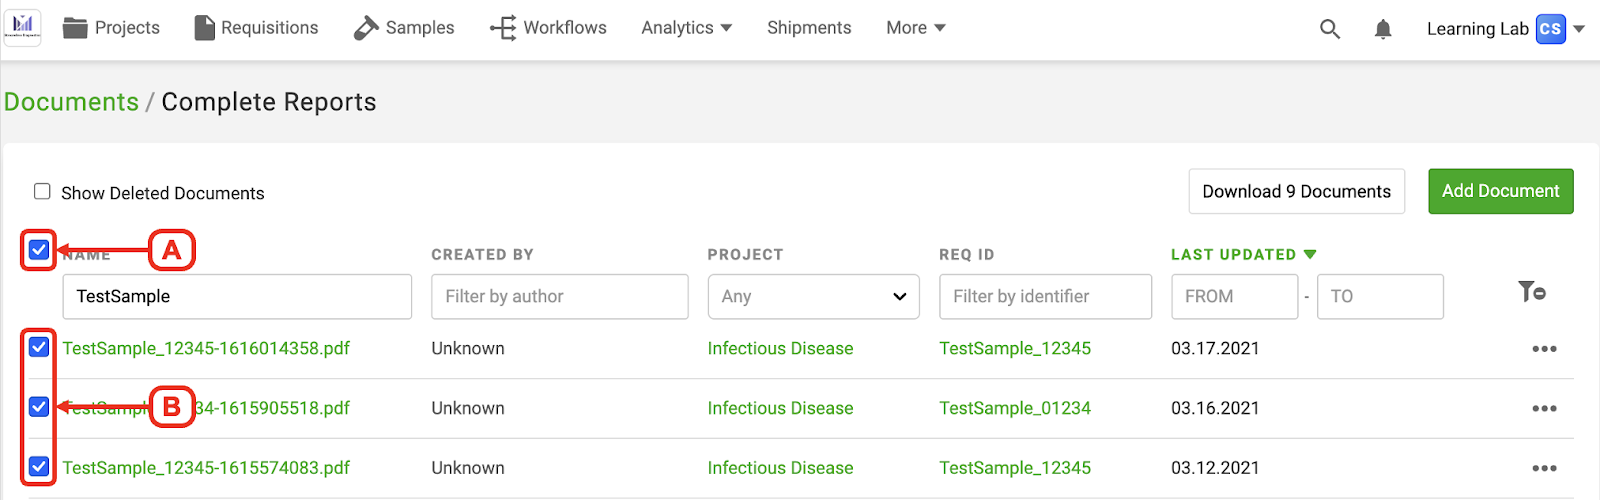Expand the More navigation menu
The height and width of the screenshot is (500, 1600).
coord(916,28)
